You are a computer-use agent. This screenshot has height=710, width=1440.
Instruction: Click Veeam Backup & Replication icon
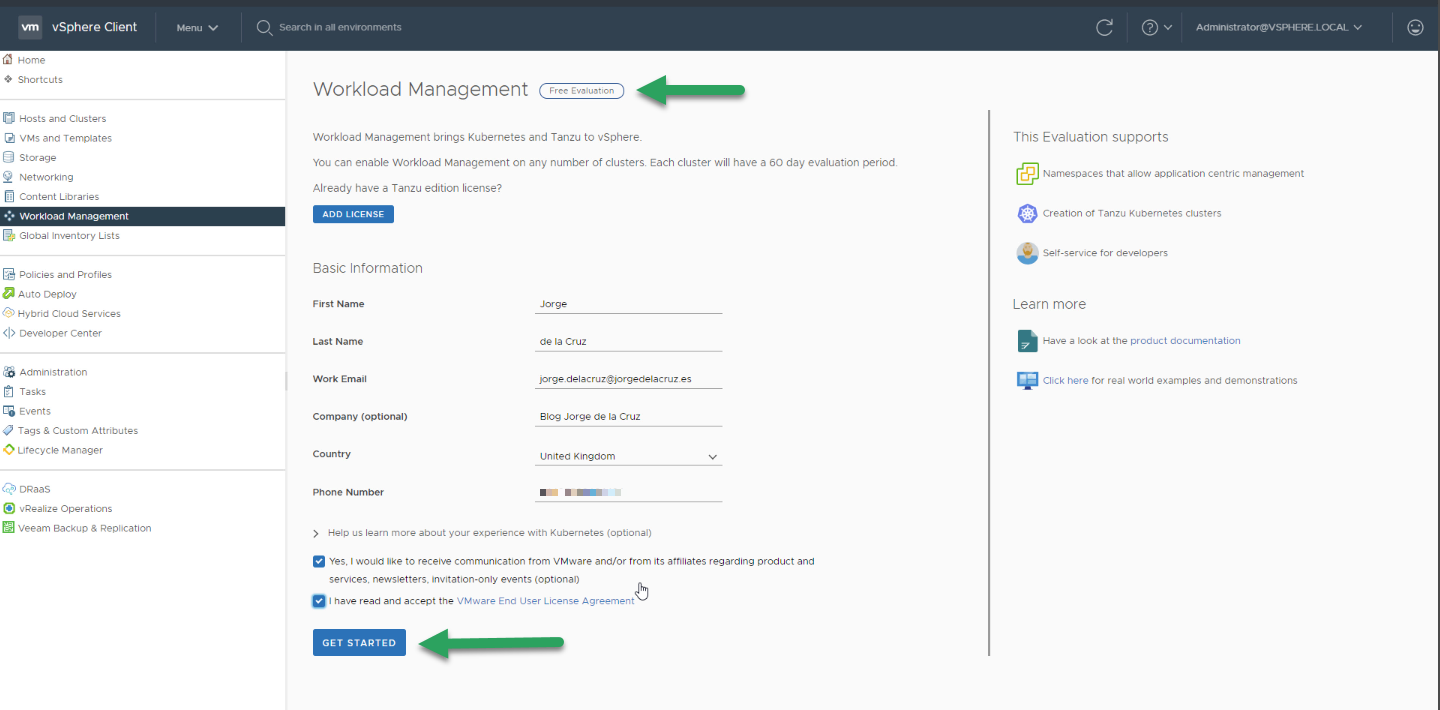pyautogui.click(x=9, y=528)
